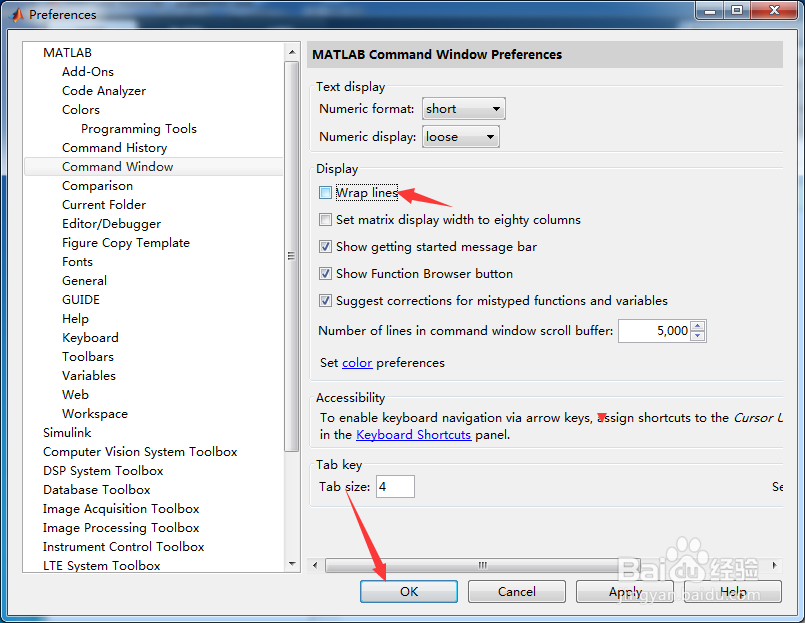This screenshot has width=805, height=623.
Task: Open the Numeric format dropdown
Action: tap(464, 109)
